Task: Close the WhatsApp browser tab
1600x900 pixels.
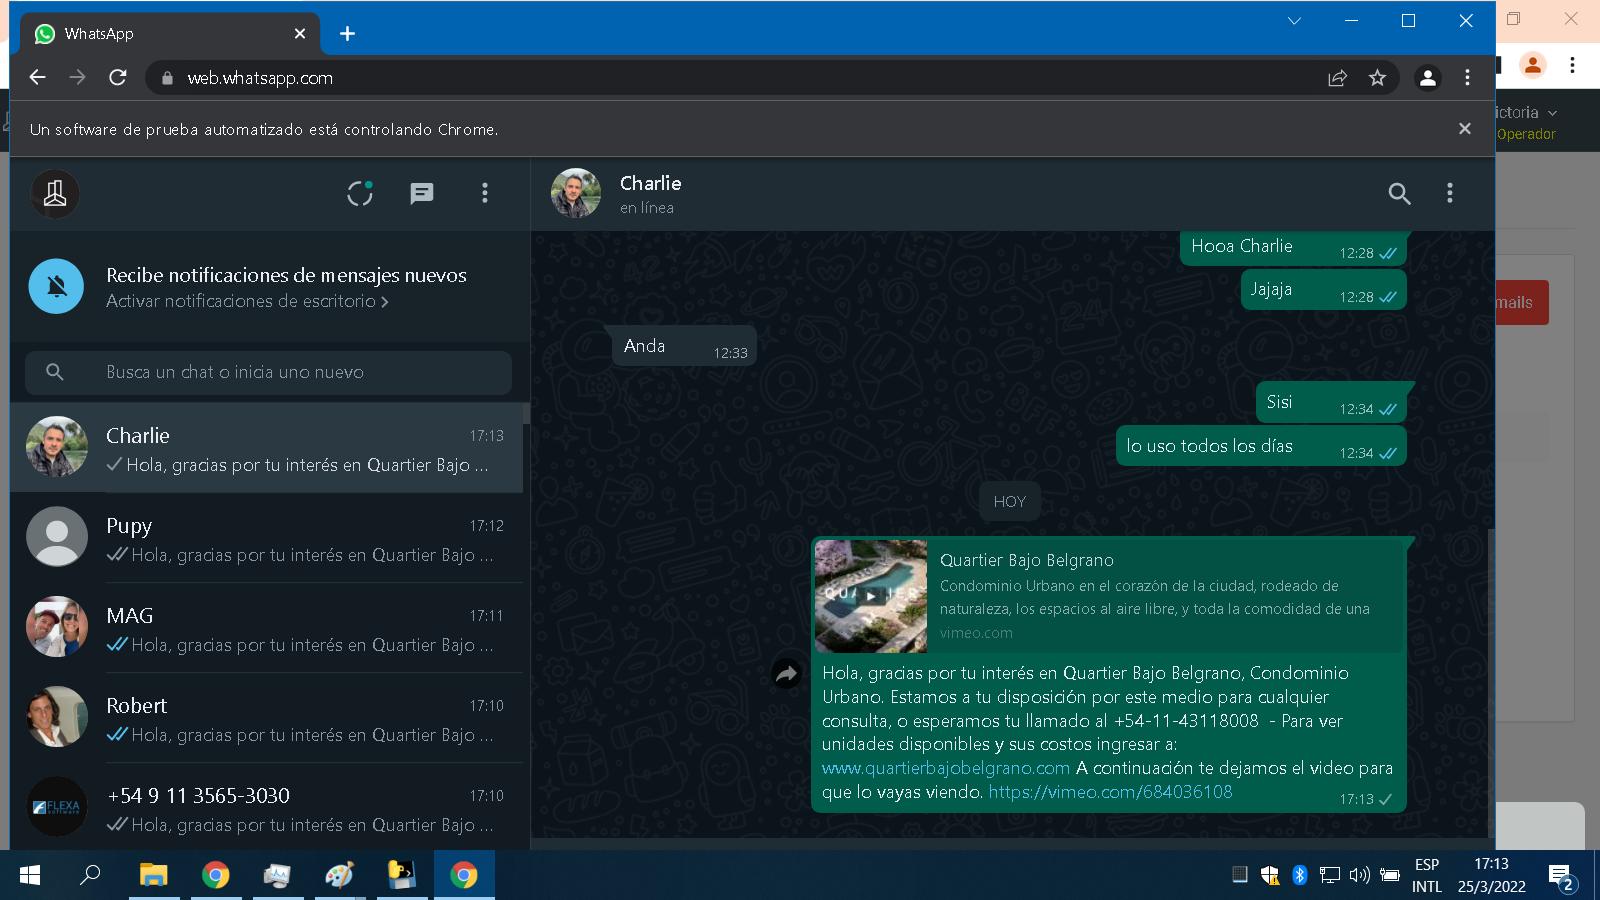Action: pyautogui.click(x=300, y=34)
